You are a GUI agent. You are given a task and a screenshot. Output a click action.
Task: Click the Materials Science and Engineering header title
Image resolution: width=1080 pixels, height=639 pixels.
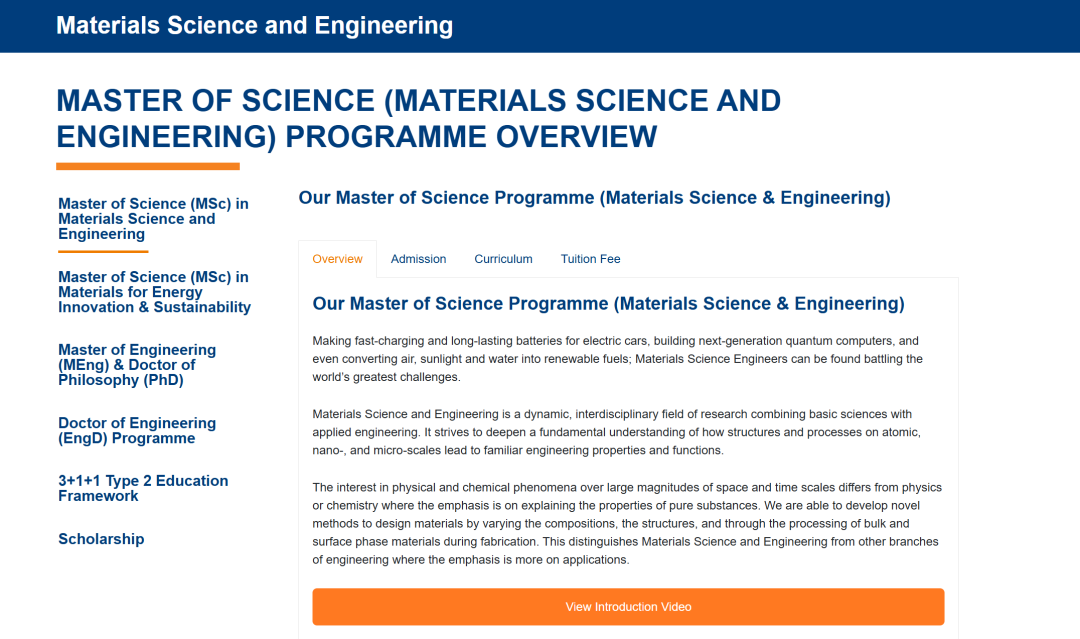click(x=254, y=26)
